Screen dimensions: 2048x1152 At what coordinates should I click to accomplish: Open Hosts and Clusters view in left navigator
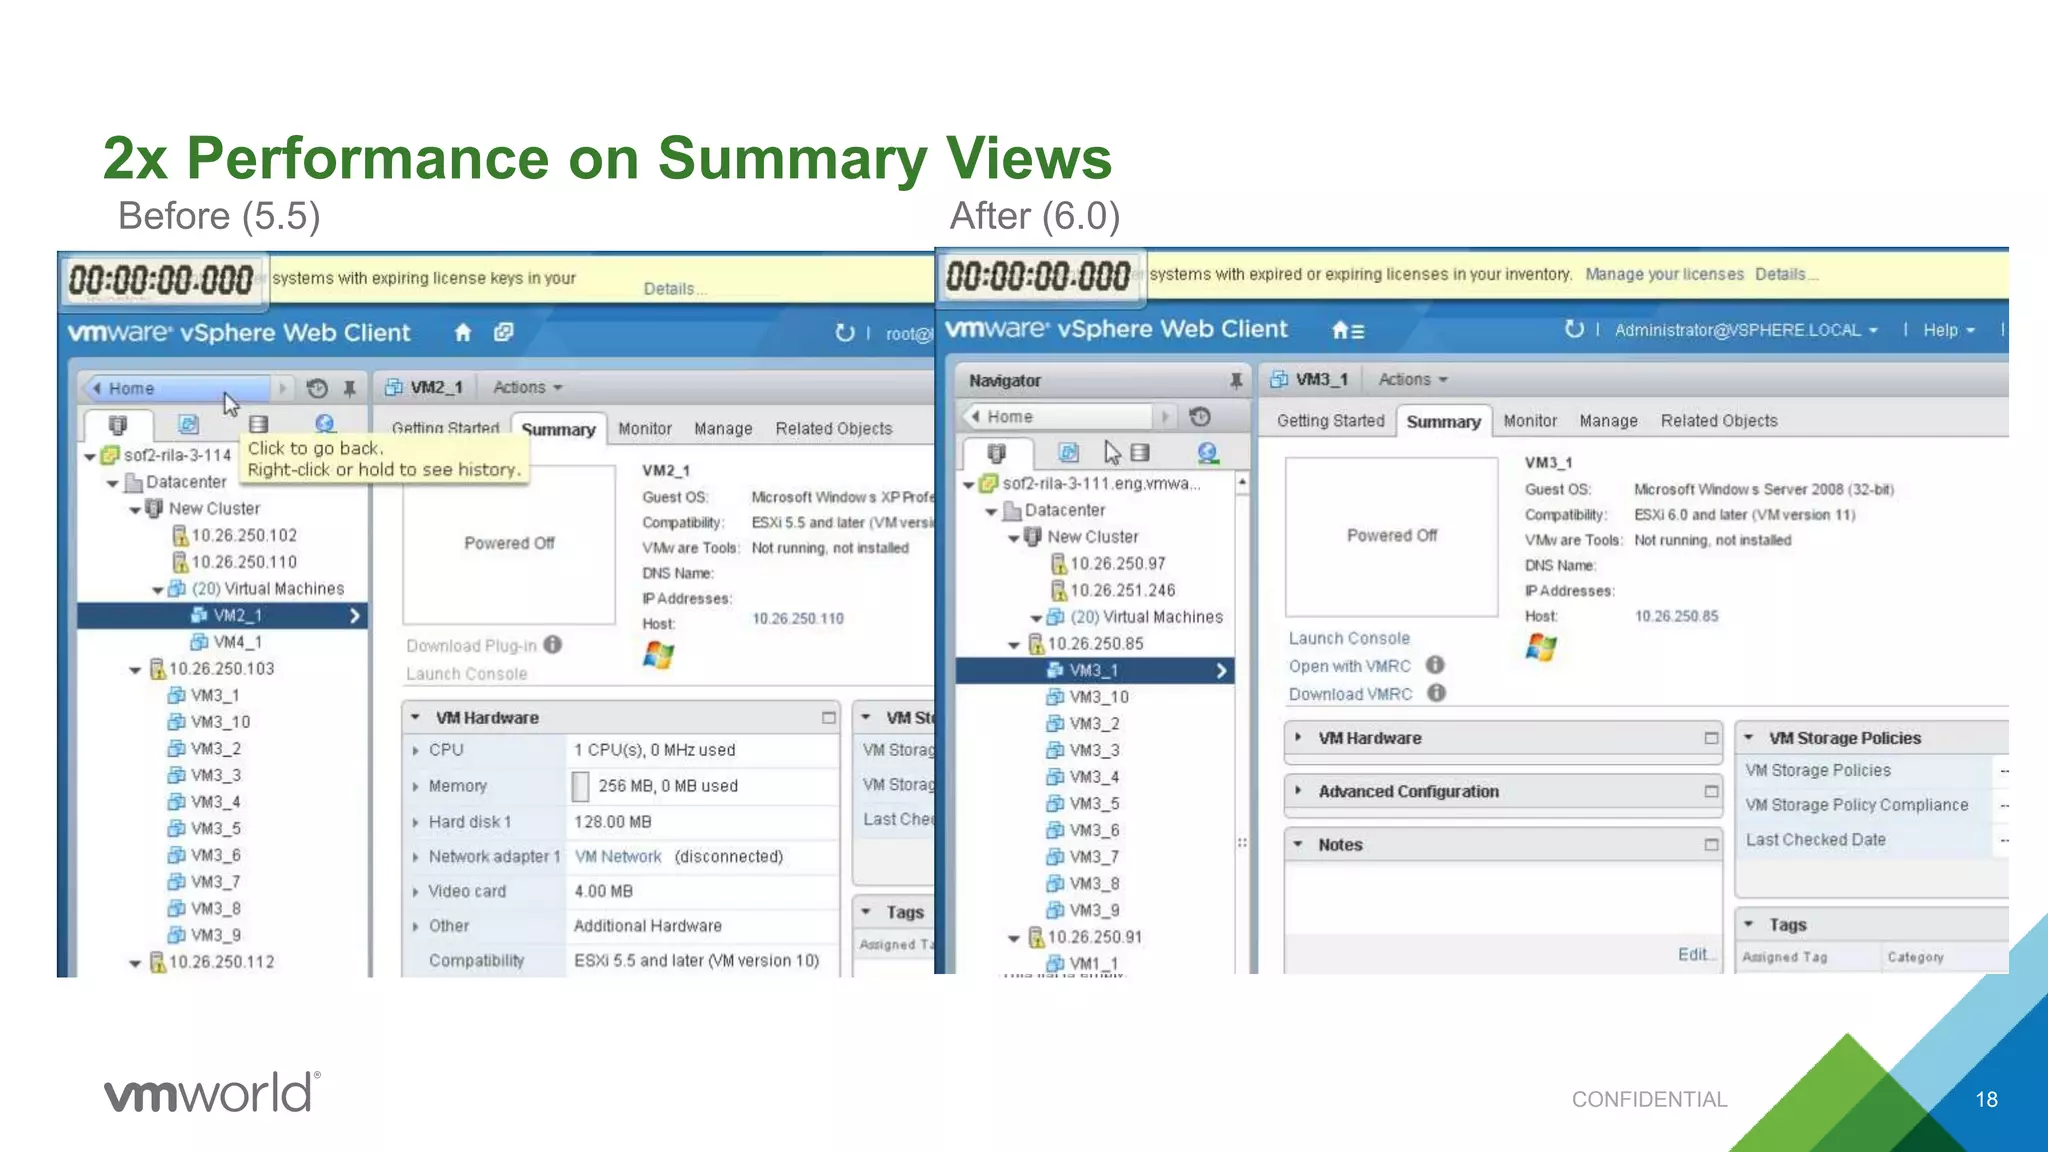(118, 425)
